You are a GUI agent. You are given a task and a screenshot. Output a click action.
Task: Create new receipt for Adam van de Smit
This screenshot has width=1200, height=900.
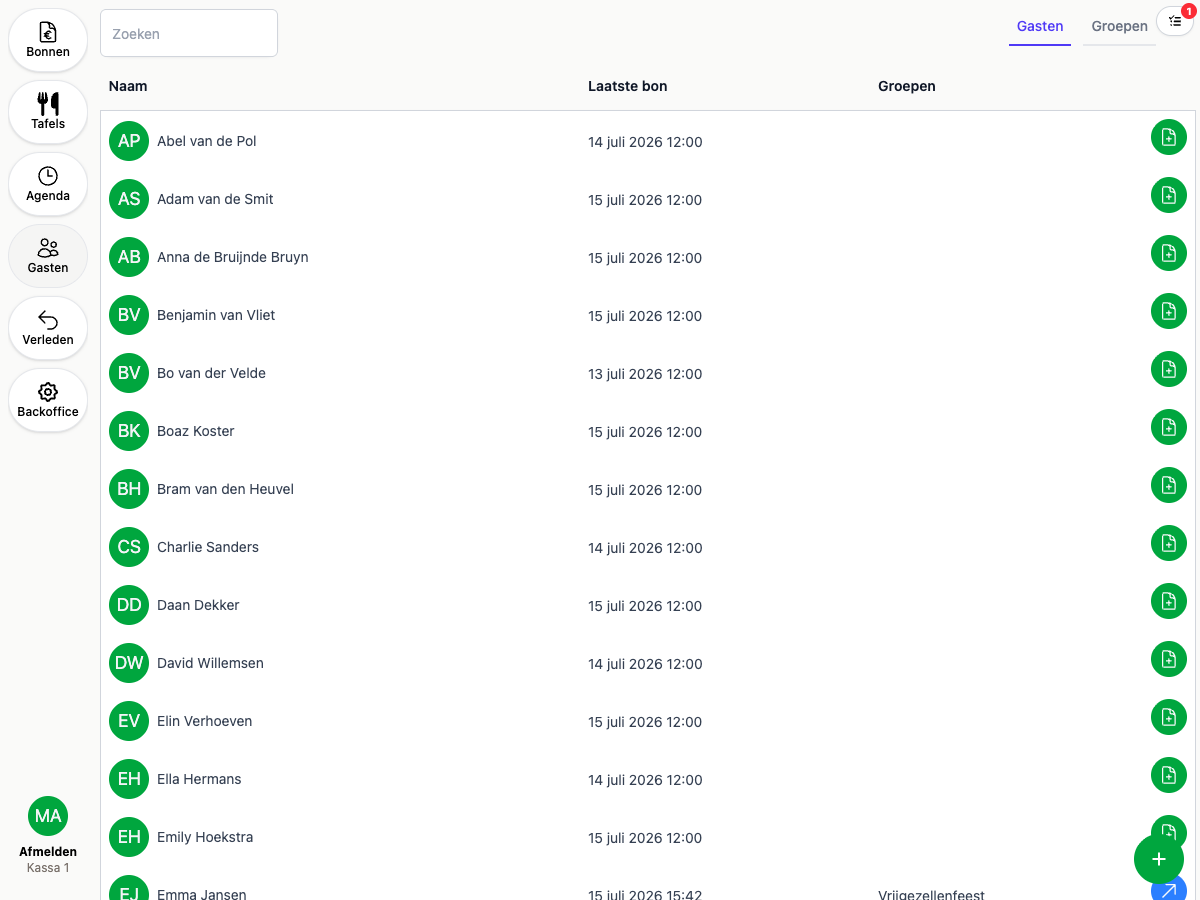[1169, 195]
